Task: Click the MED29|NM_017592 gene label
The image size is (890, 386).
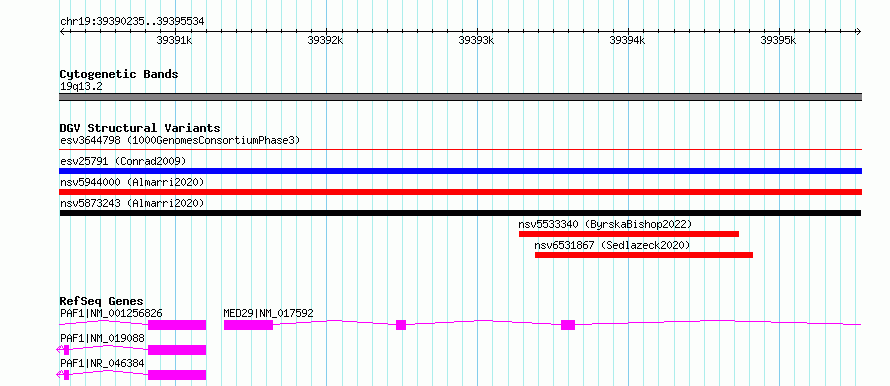Action: click(268, 313)
